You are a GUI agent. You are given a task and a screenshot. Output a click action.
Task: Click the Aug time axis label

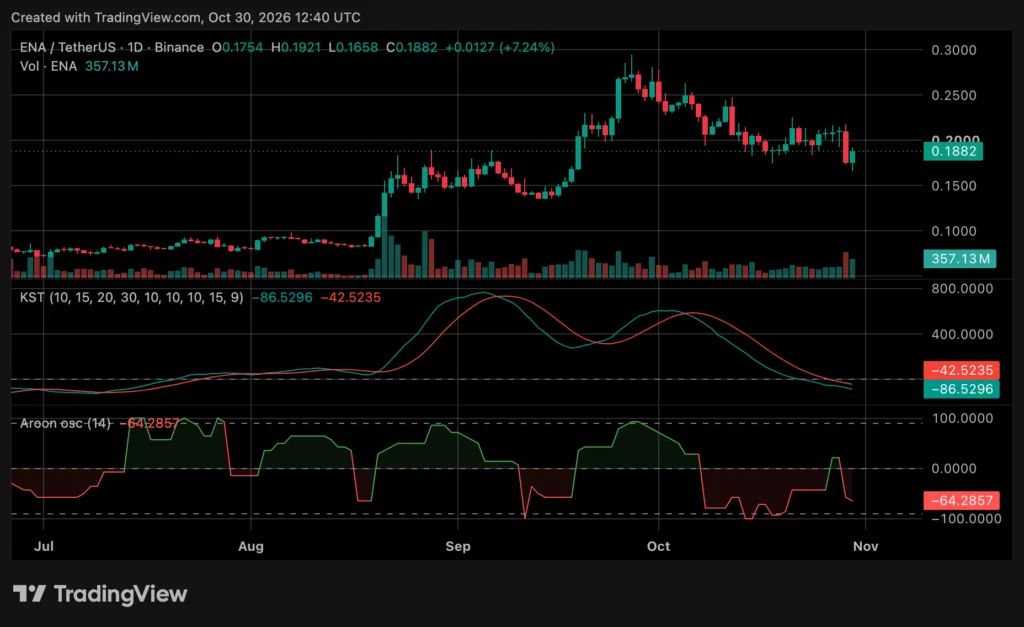pos(251,546)
